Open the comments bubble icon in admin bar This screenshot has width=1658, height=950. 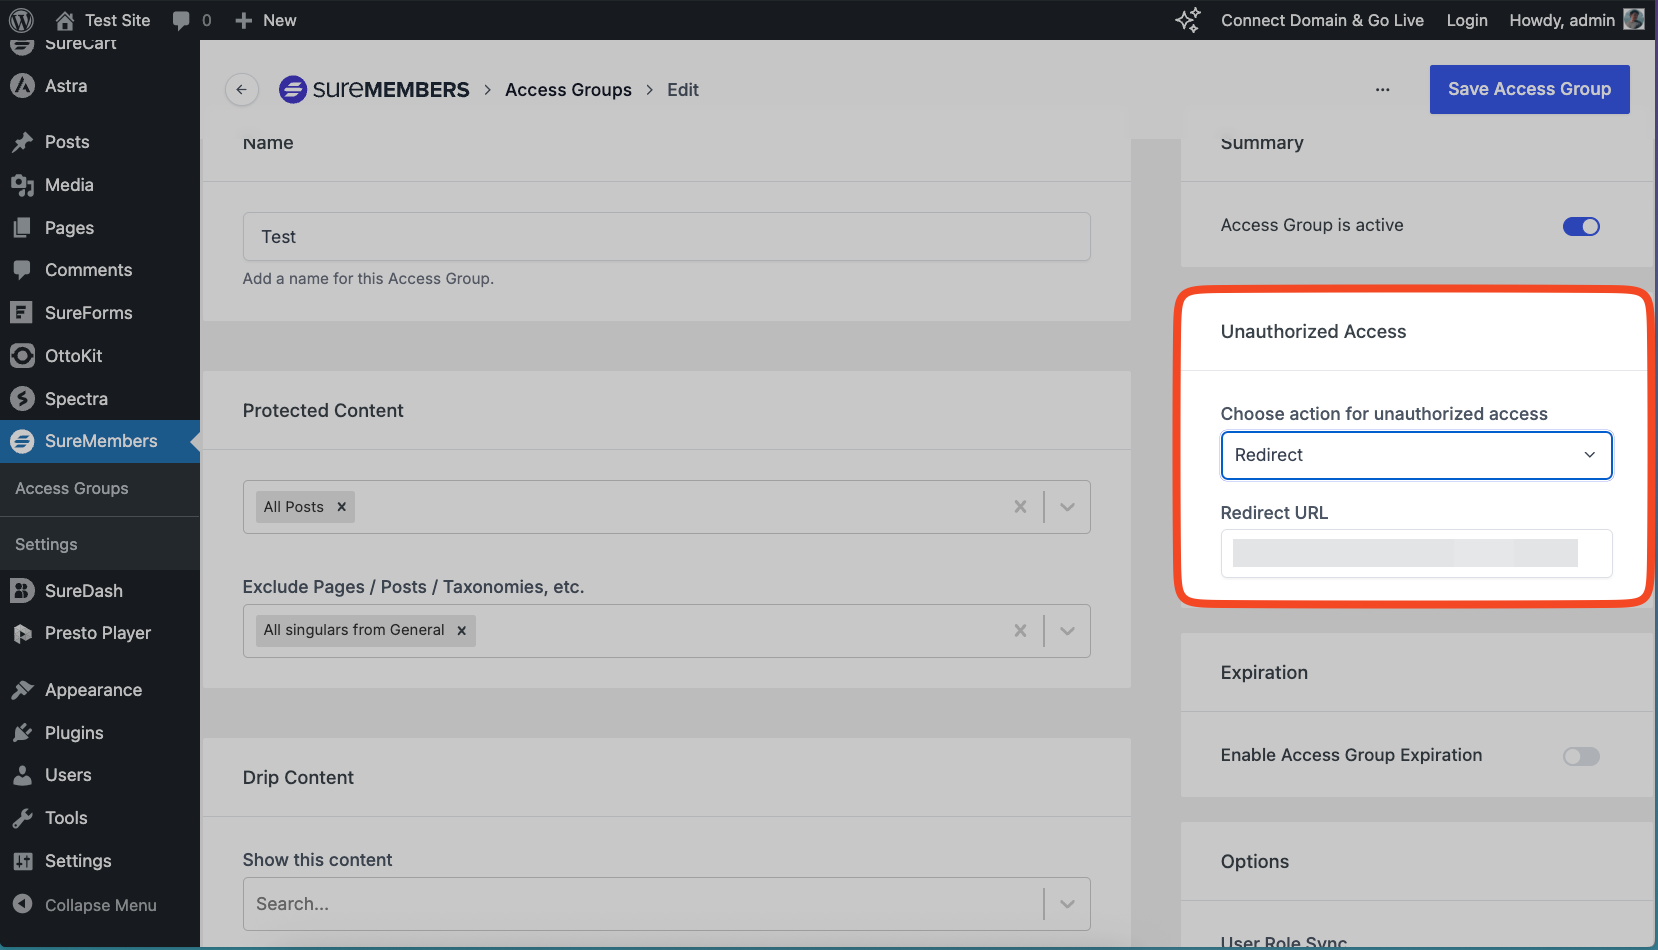pos(181,20)
